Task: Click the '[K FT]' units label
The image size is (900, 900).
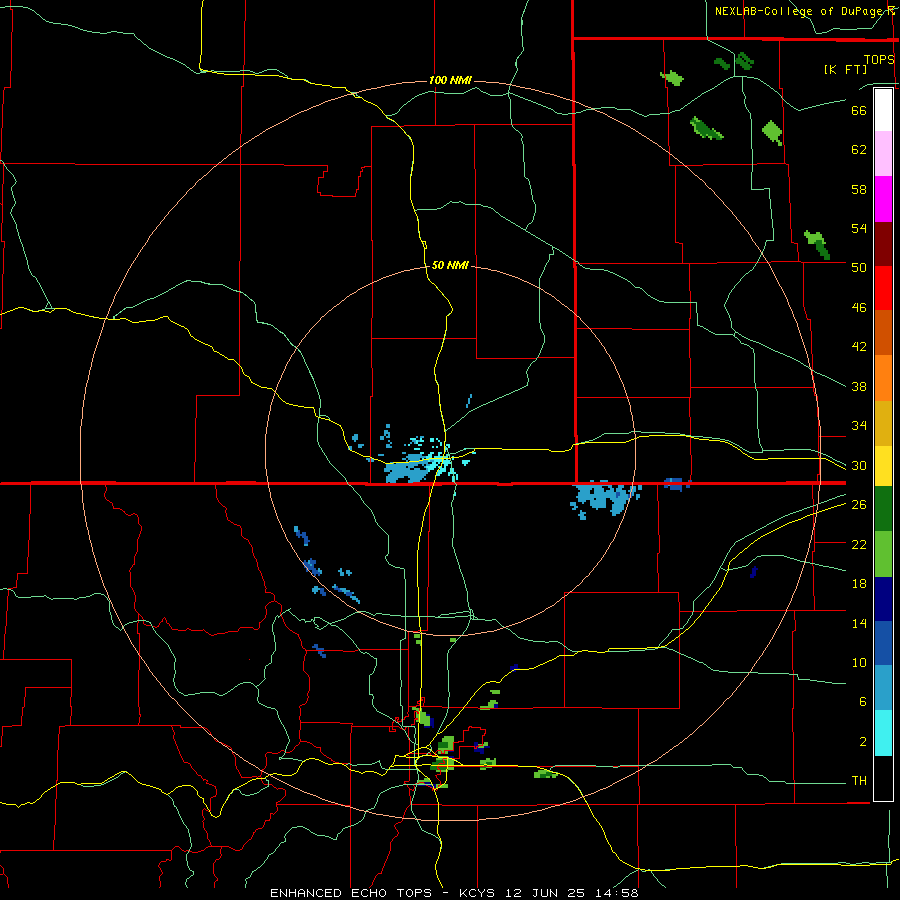Action: [x=845, y=70]
